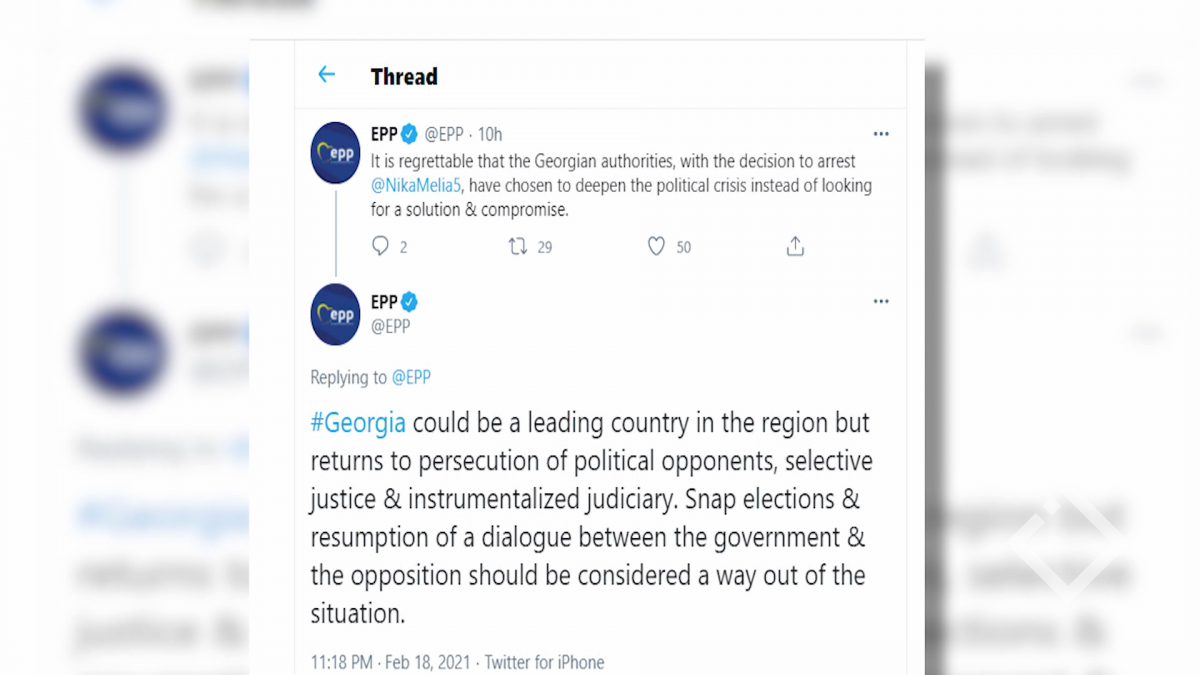This screenshot has height=675, width=1200.
Task: Click the @EPP handle below second name
Action: 391,326
